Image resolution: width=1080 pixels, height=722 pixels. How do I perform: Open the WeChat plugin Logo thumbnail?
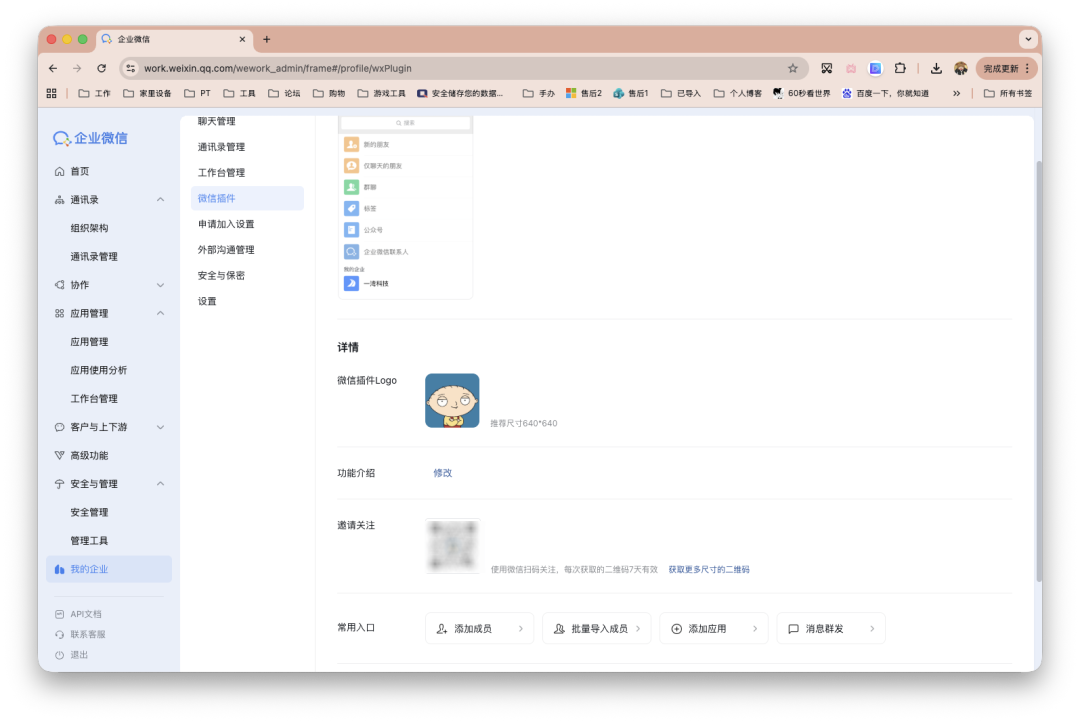click(x=452, y=400)
